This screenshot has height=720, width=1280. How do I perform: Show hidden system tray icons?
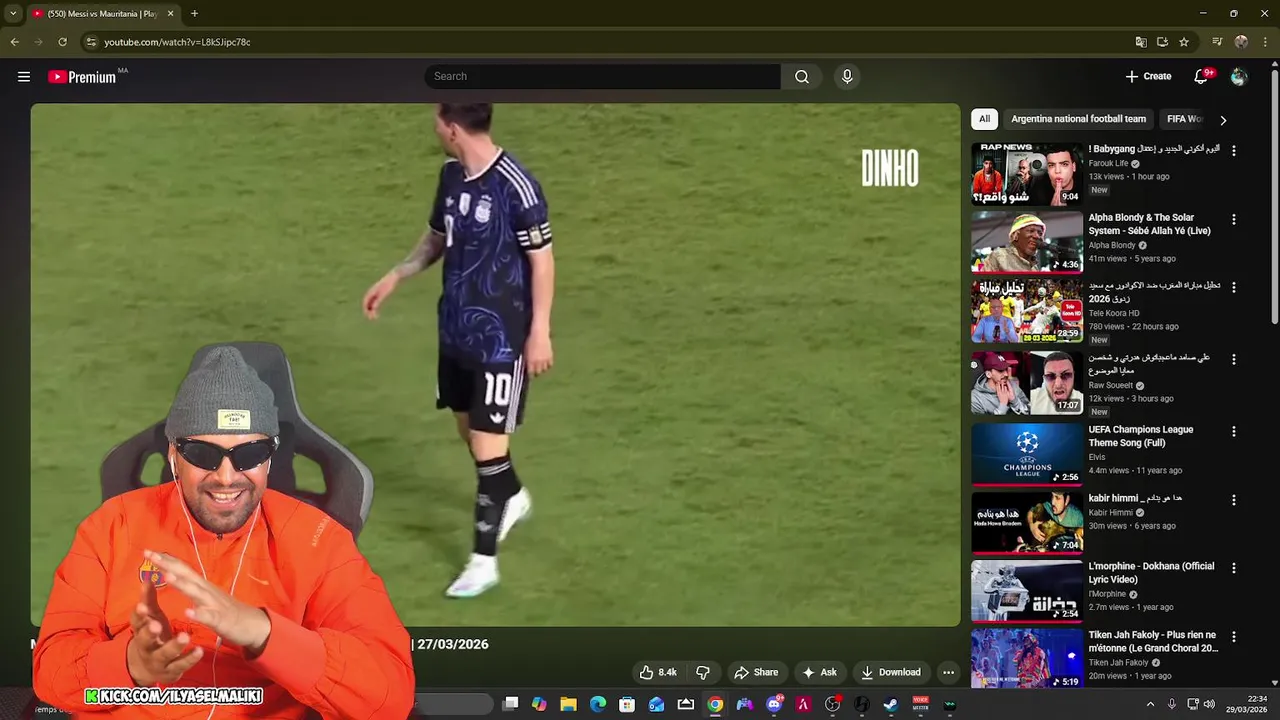(x=1150, y=704)
